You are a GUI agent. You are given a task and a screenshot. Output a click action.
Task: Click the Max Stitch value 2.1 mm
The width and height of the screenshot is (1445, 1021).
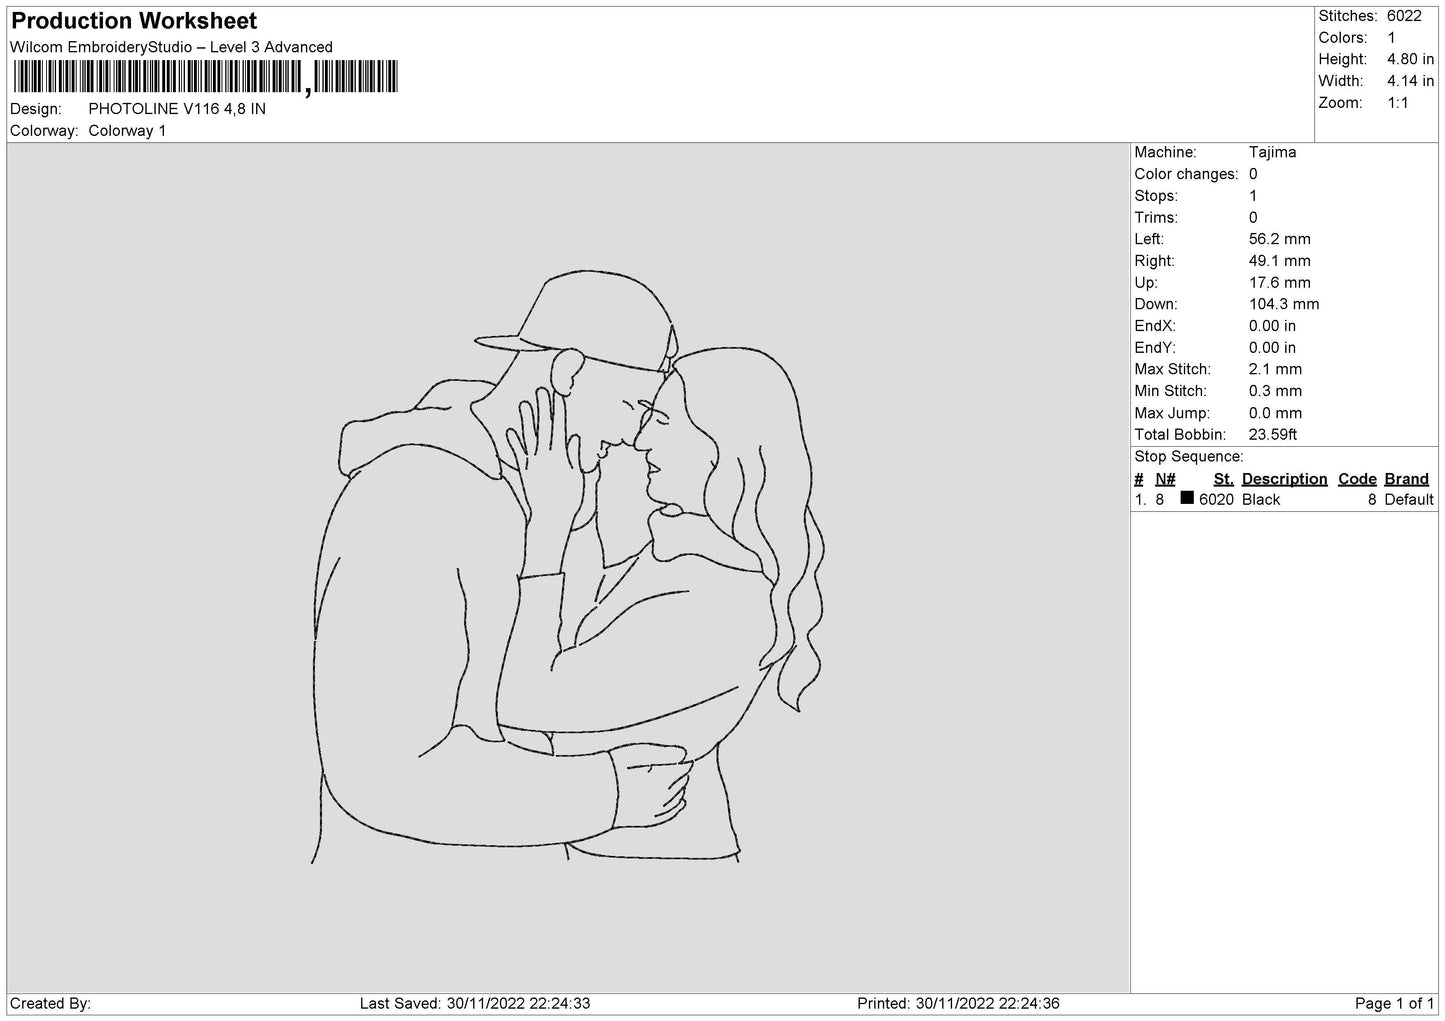(1275, 371)
